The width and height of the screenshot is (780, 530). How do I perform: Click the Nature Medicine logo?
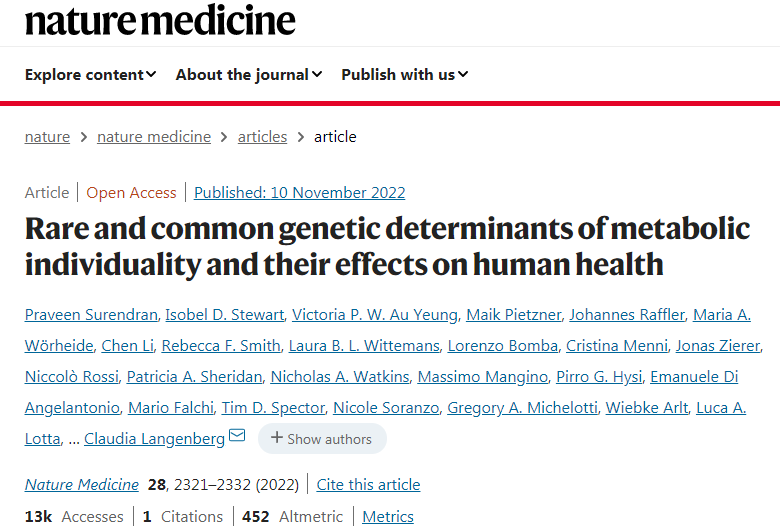160,19
